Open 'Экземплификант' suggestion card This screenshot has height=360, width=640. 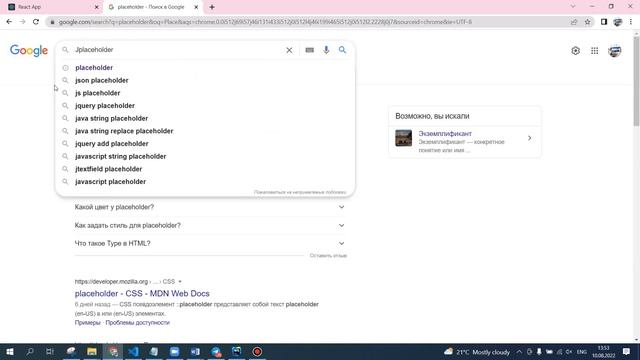point(465,141)
